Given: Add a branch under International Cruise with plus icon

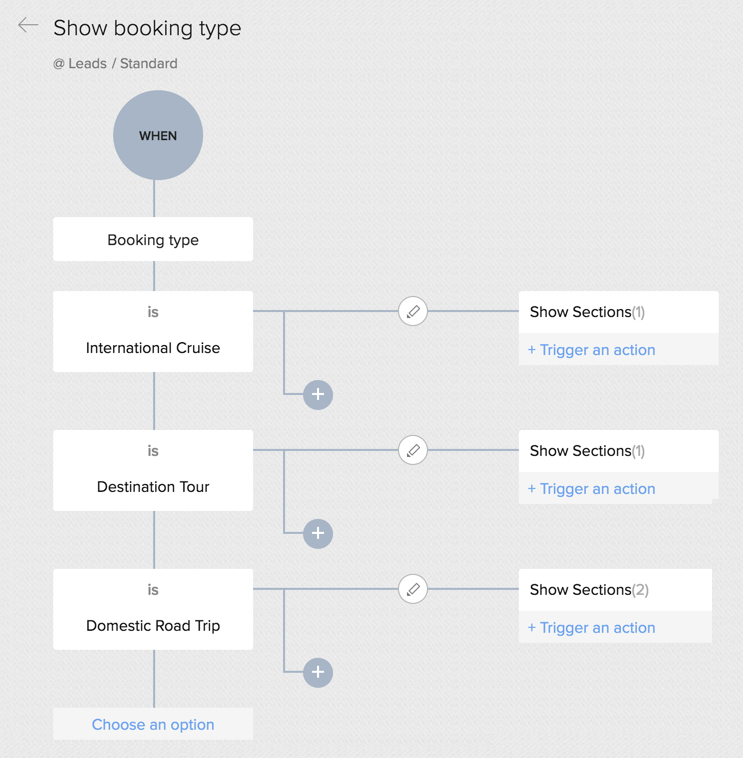Looking at the screenshot, I should click(318, 395).
